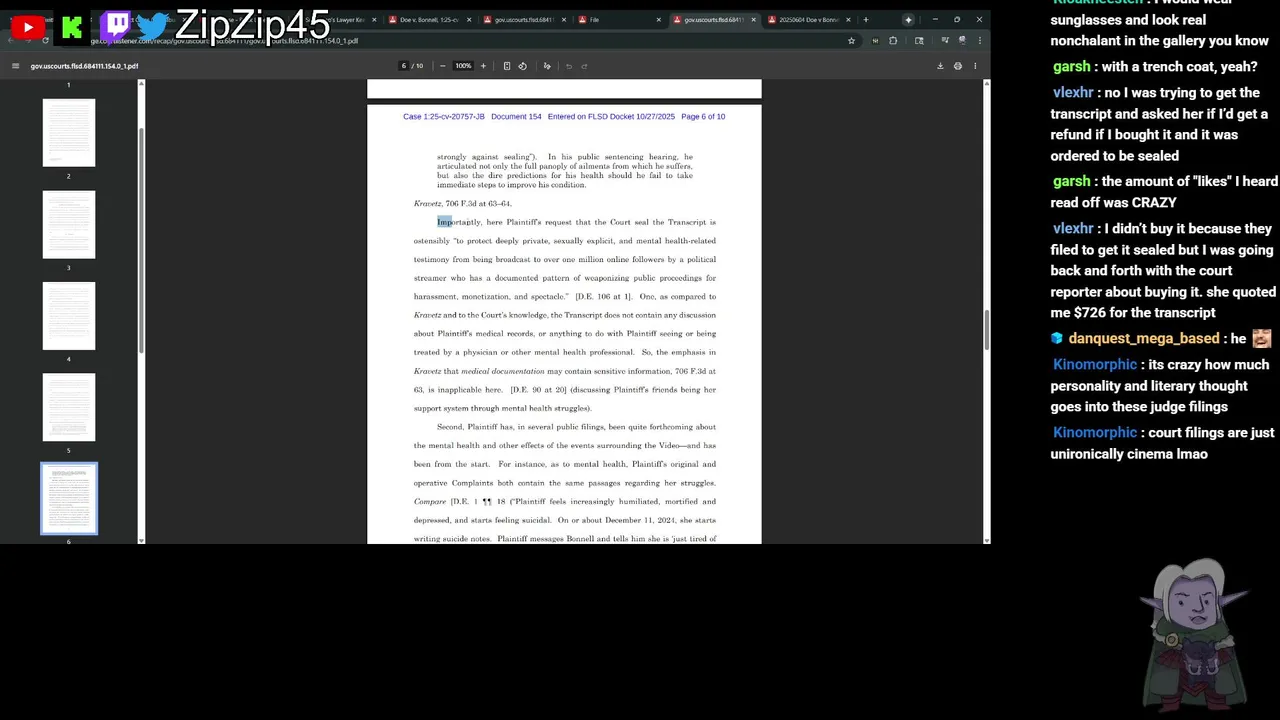Click the 'Kravetz, 706 F.3d at 63–64' citation
Screen dimensions: 1280x720
click(x=462, y=204)
